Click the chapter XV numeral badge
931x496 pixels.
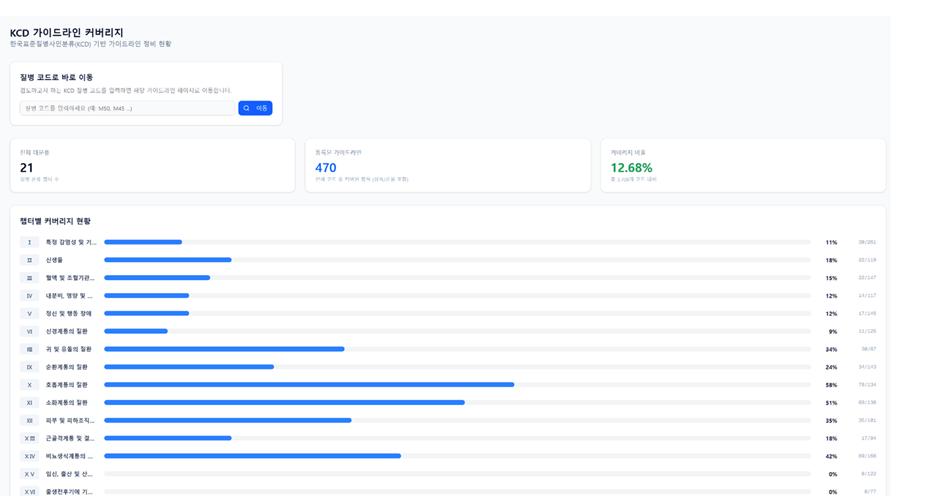click(29, 474)
